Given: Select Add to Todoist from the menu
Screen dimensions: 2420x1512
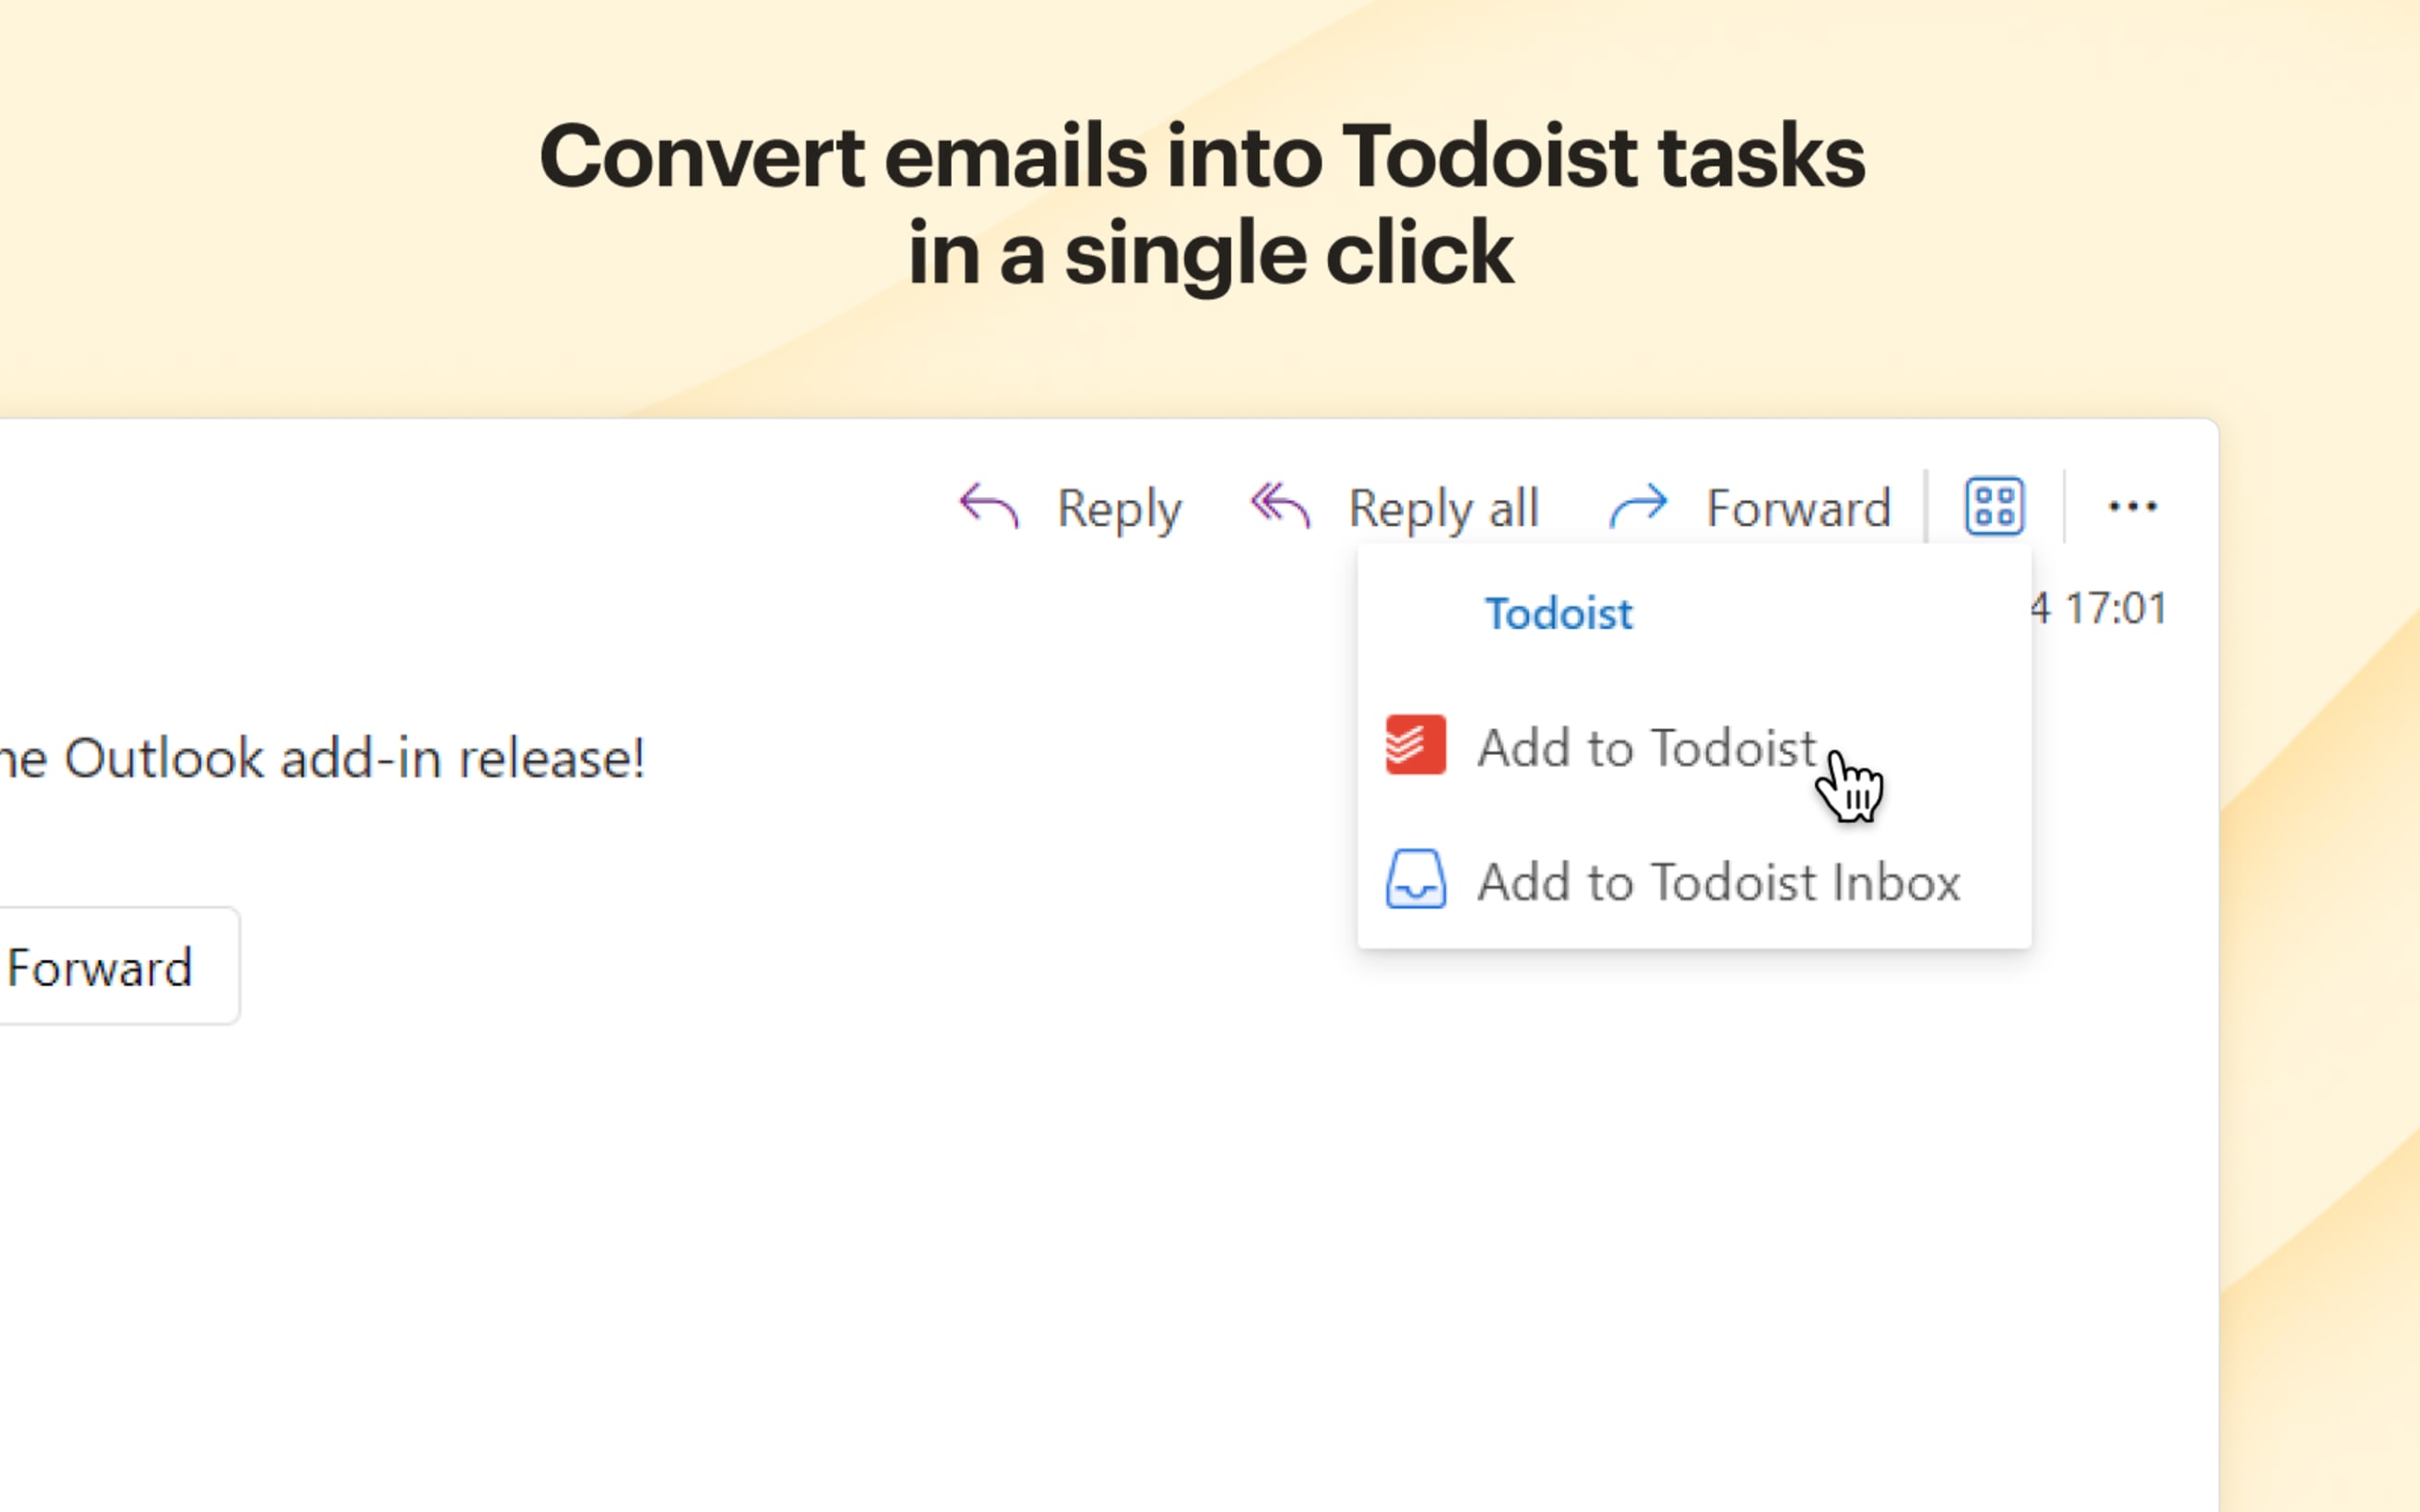Looking at the screenshot, I should point(1646,749).
